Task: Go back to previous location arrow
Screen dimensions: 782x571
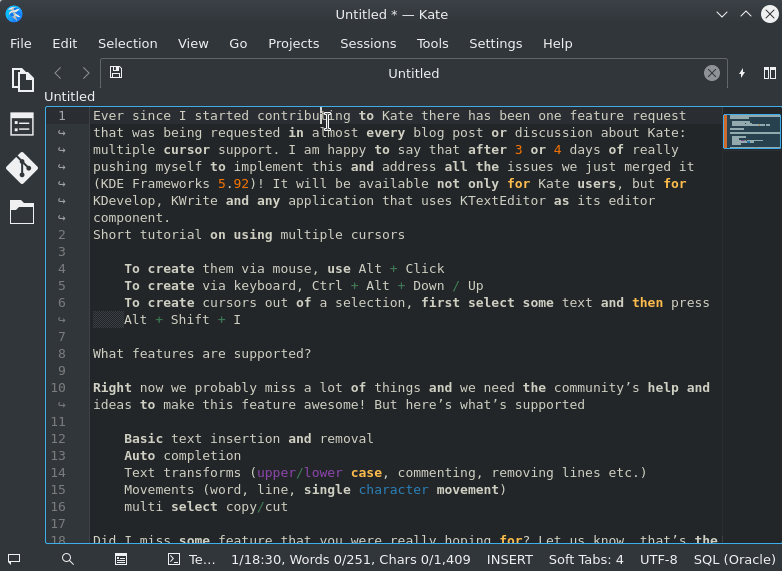Action: [x=58, y=73]
